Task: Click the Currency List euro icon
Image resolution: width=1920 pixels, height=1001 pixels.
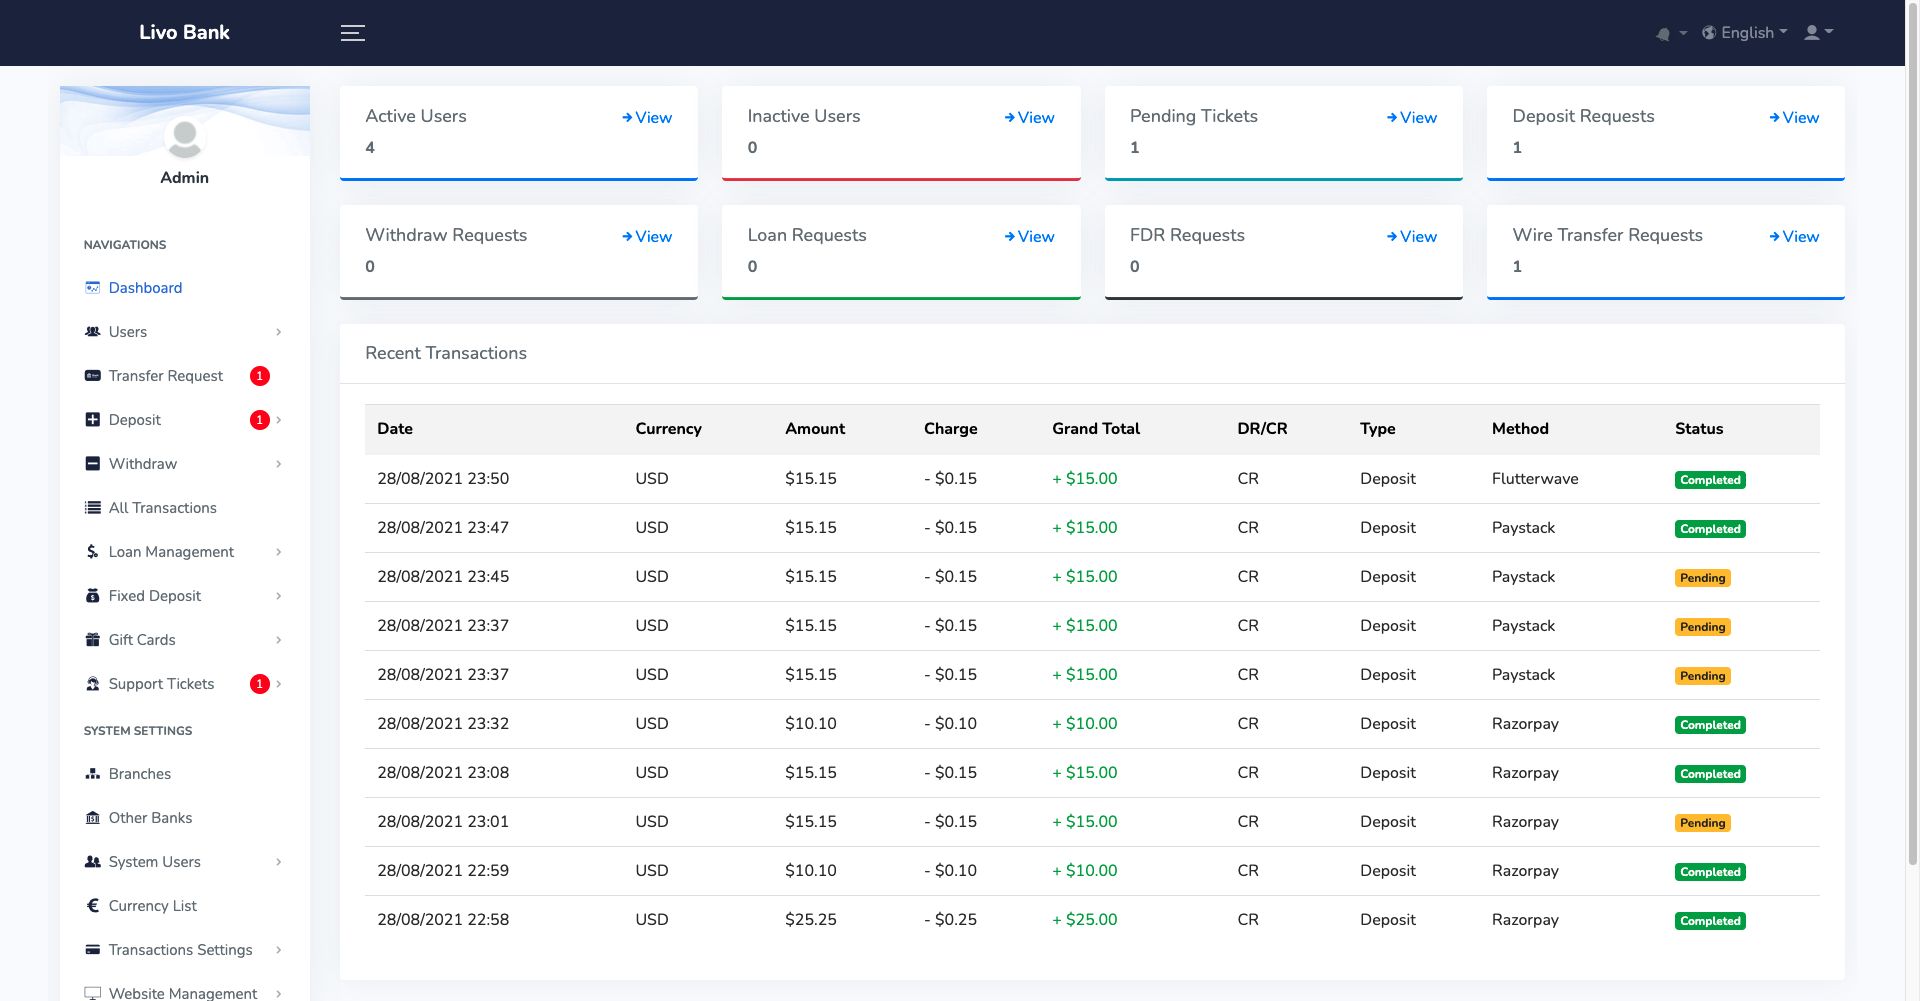Action: [x=93, y=906]
